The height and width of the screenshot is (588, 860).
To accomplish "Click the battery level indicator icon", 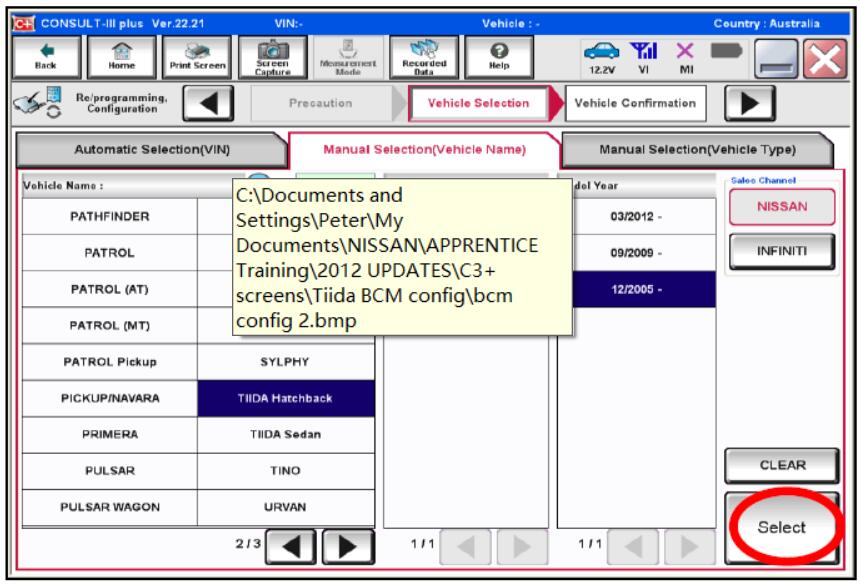I will tap(726, 51).
